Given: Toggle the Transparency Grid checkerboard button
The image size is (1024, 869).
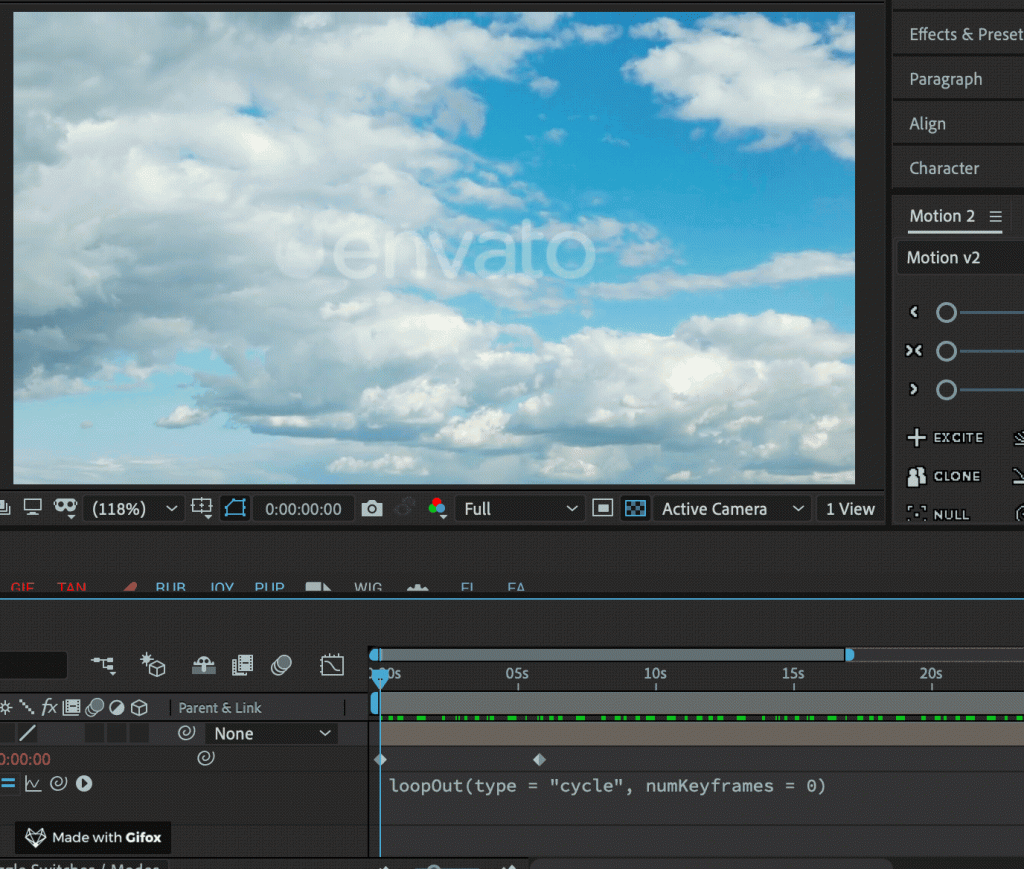Looking at the screenshot, I should (634, 509).
